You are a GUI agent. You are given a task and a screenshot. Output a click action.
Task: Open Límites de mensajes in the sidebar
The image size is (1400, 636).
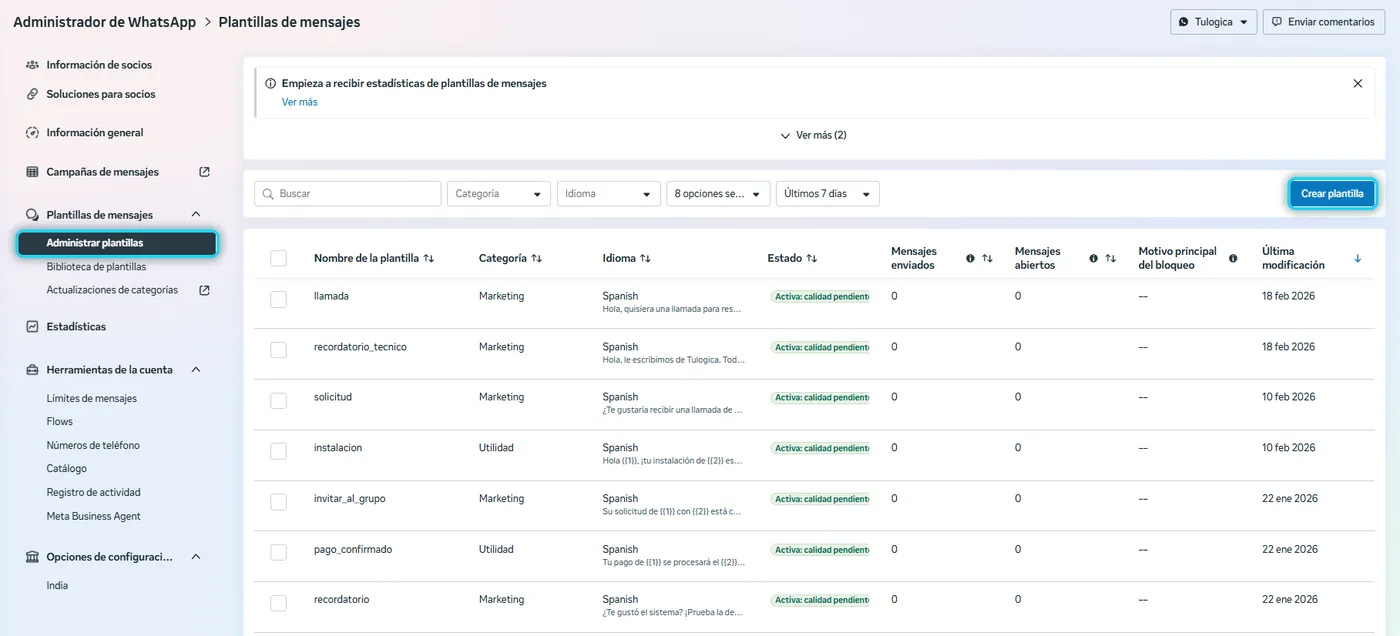[x=92, y=398]
